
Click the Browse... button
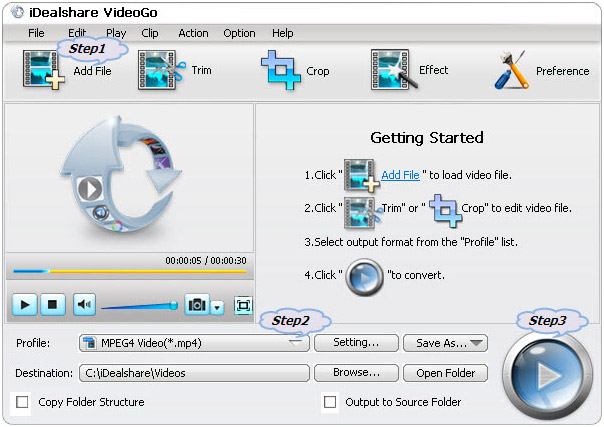[356, 373]
